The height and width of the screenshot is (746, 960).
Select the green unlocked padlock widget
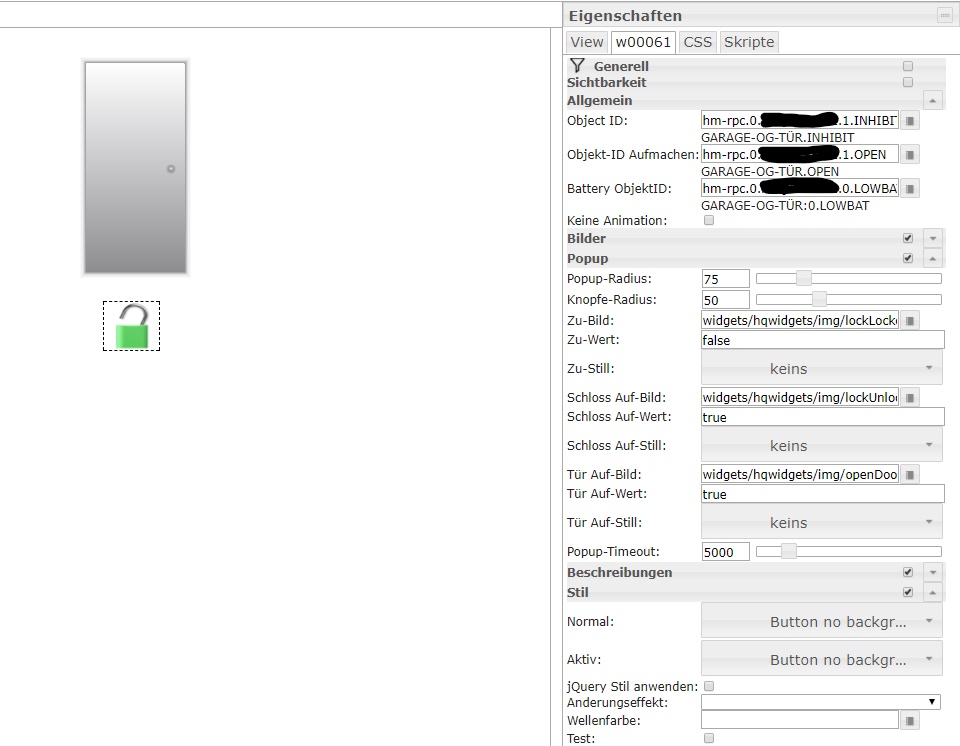click(132, 327)
